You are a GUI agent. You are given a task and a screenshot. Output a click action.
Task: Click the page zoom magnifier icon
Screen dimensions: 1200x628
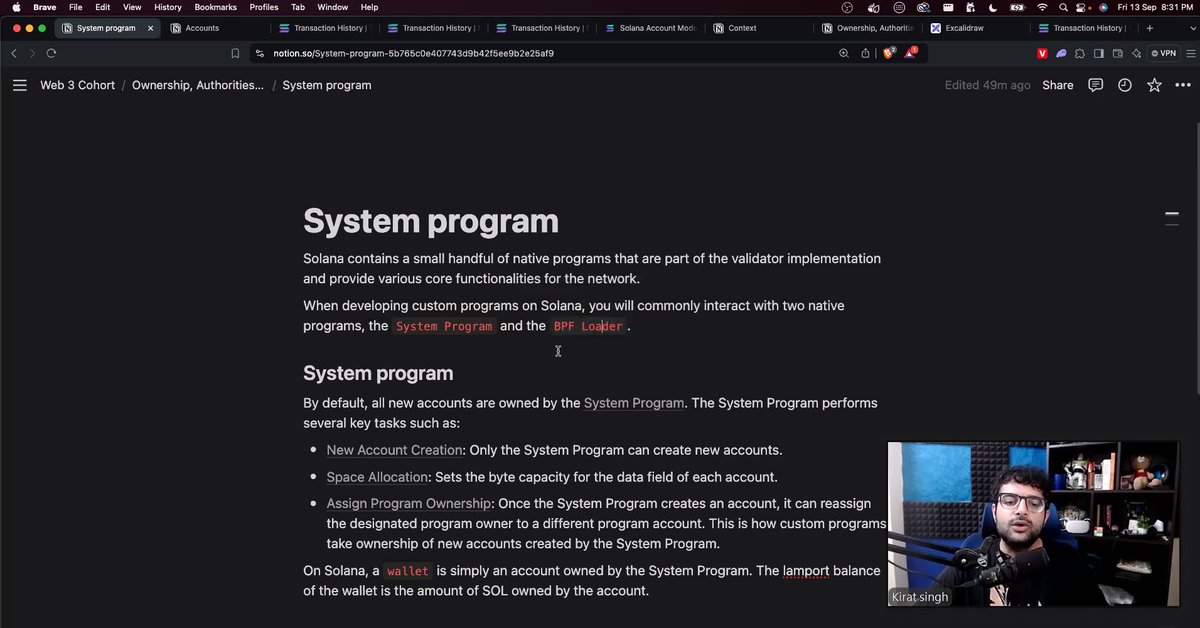(x=844, y=53)
